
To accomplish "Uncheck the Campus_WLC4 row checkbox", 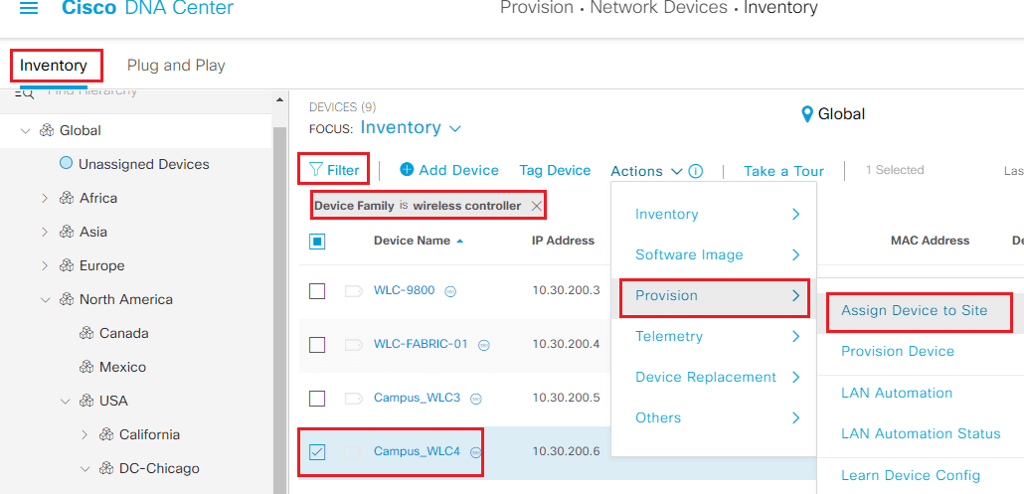I will pyautogui.click(x=317, y=452).
